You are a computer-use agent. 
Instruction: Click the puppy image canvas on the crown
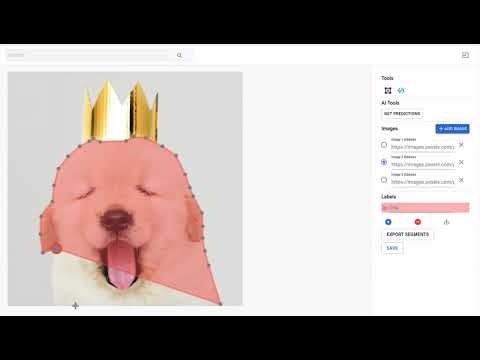(120, 112)
